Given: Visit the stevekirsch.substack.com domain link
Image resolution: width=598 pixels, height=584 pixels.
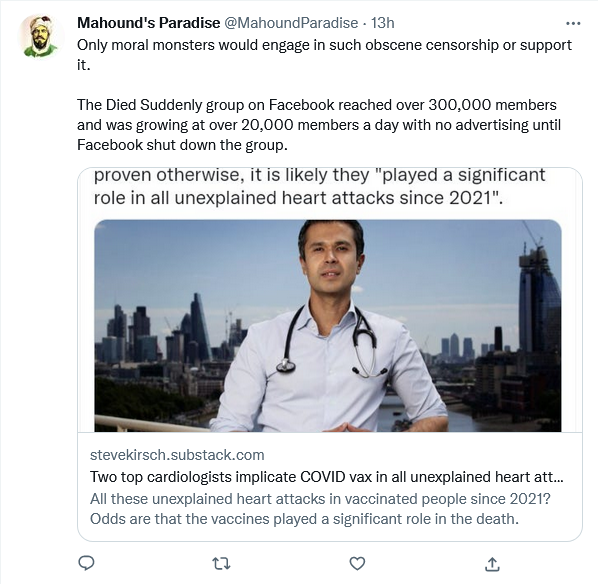Looking at the screenshot, I should coord(177,455).
